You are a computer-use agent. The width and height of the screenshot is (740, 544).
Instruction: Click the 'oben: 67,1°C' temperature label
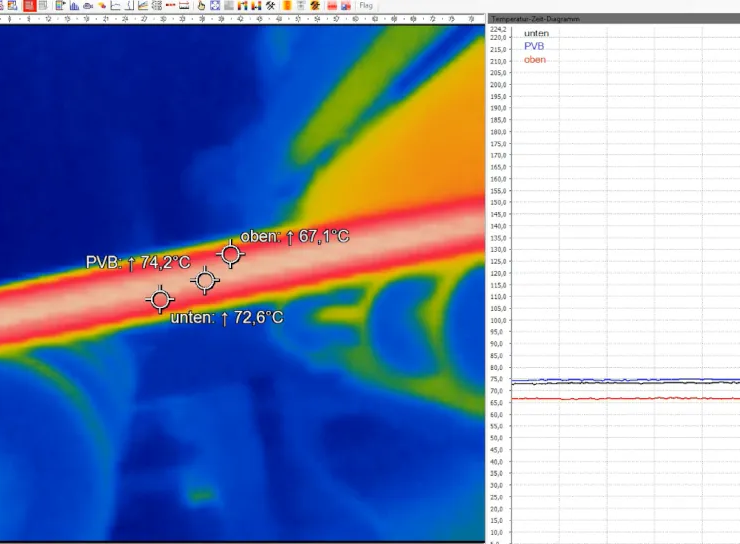pyautogui.click(x=295, y=237)
